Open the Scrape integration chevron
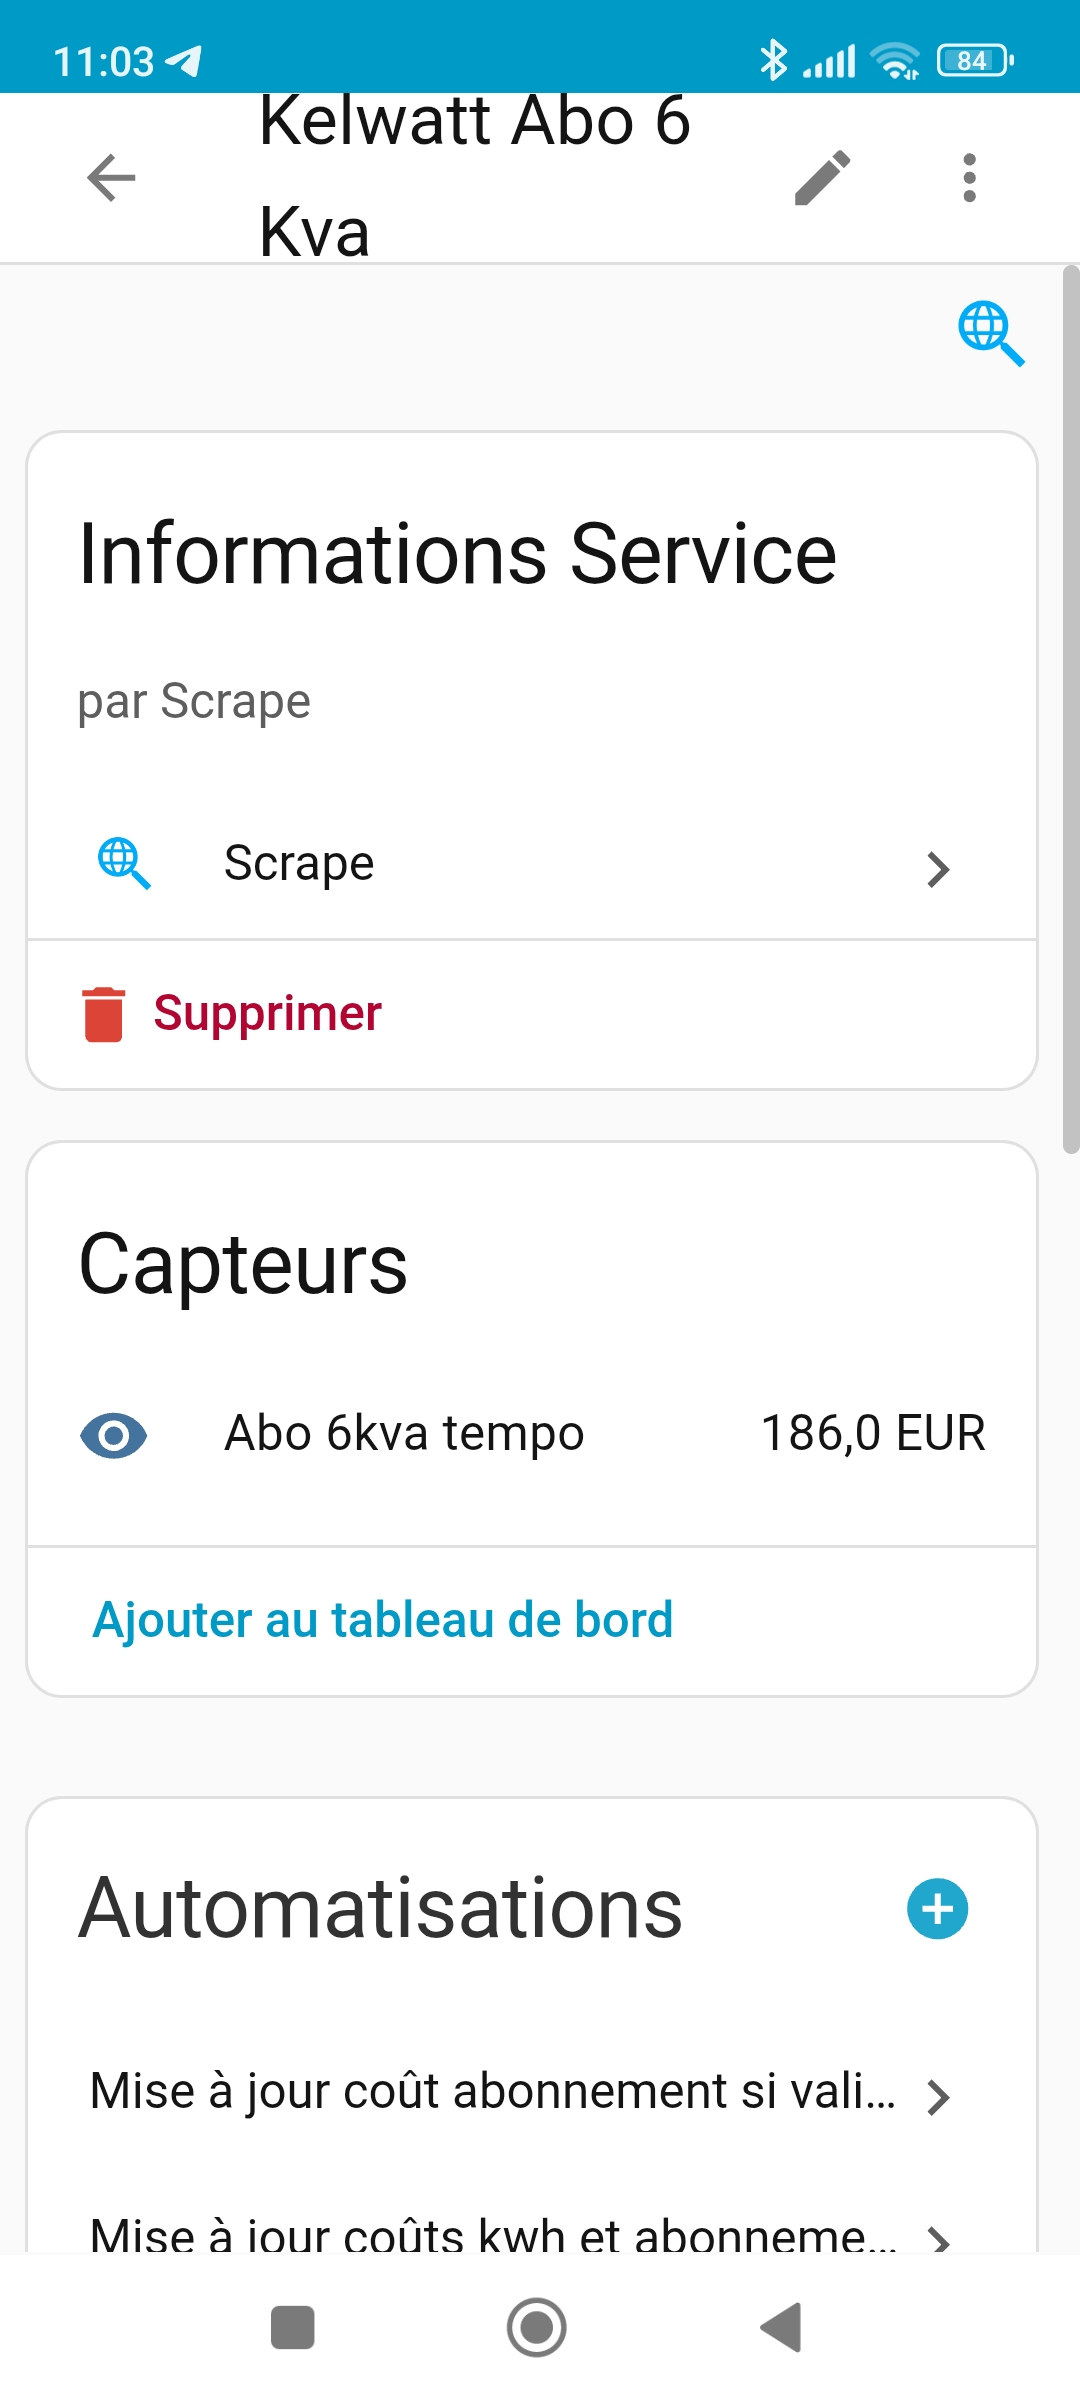The height and width of the screenshot is (2400, 1080). (x=937, y=869)
